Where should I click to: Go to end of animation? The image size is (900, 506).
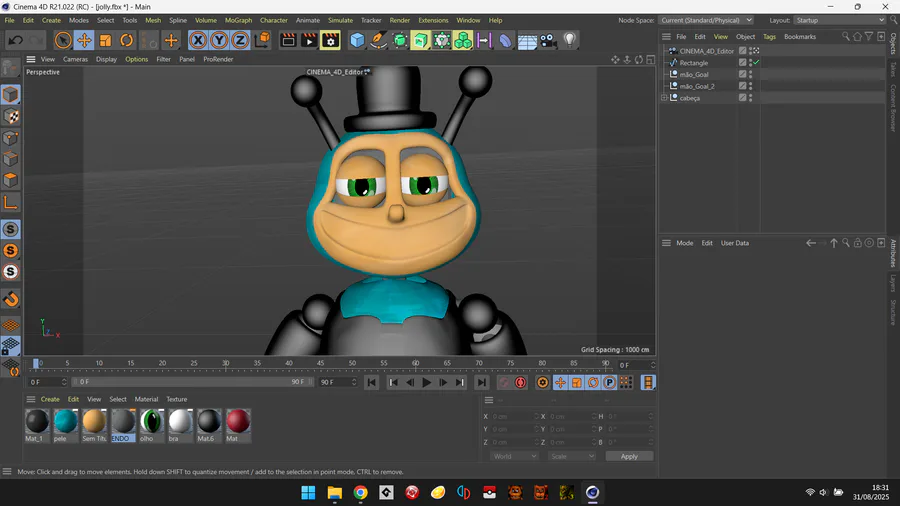(482, 383)
